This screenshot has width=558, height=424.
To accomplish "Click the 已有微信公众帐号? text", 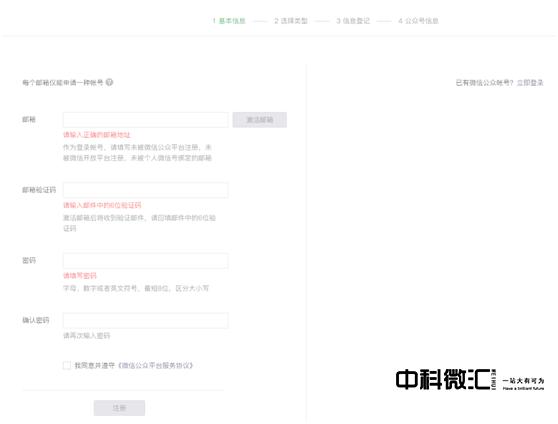I will click(485, 83).
